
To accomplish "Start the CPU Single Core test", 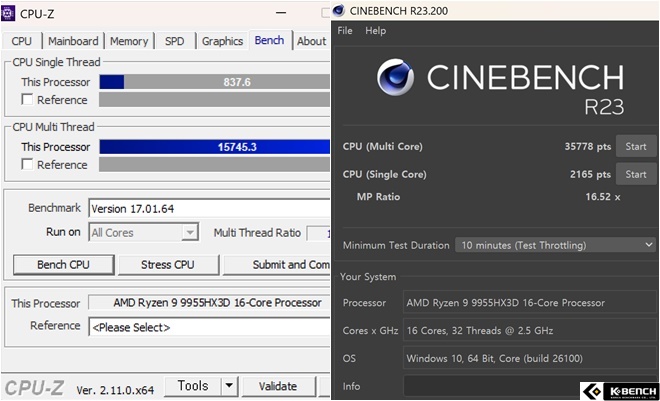I will (x=636, y=174).
